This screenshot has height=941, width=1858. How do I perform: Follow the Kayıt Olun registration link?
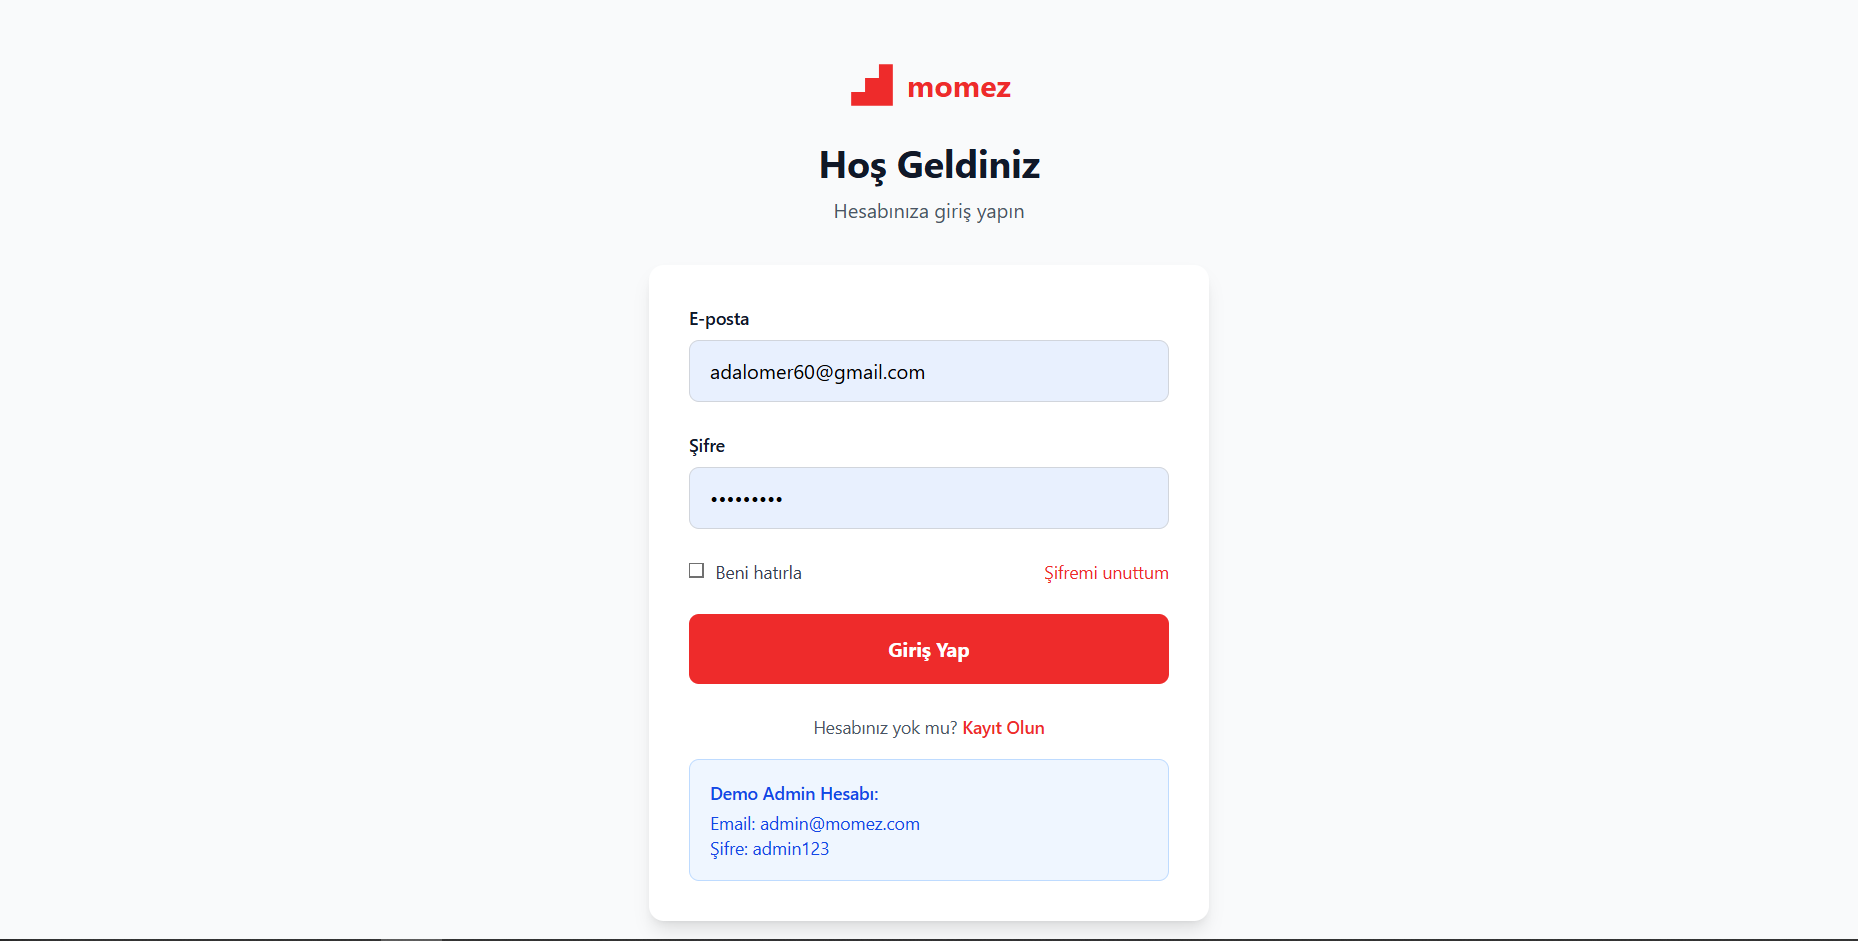1003,728
